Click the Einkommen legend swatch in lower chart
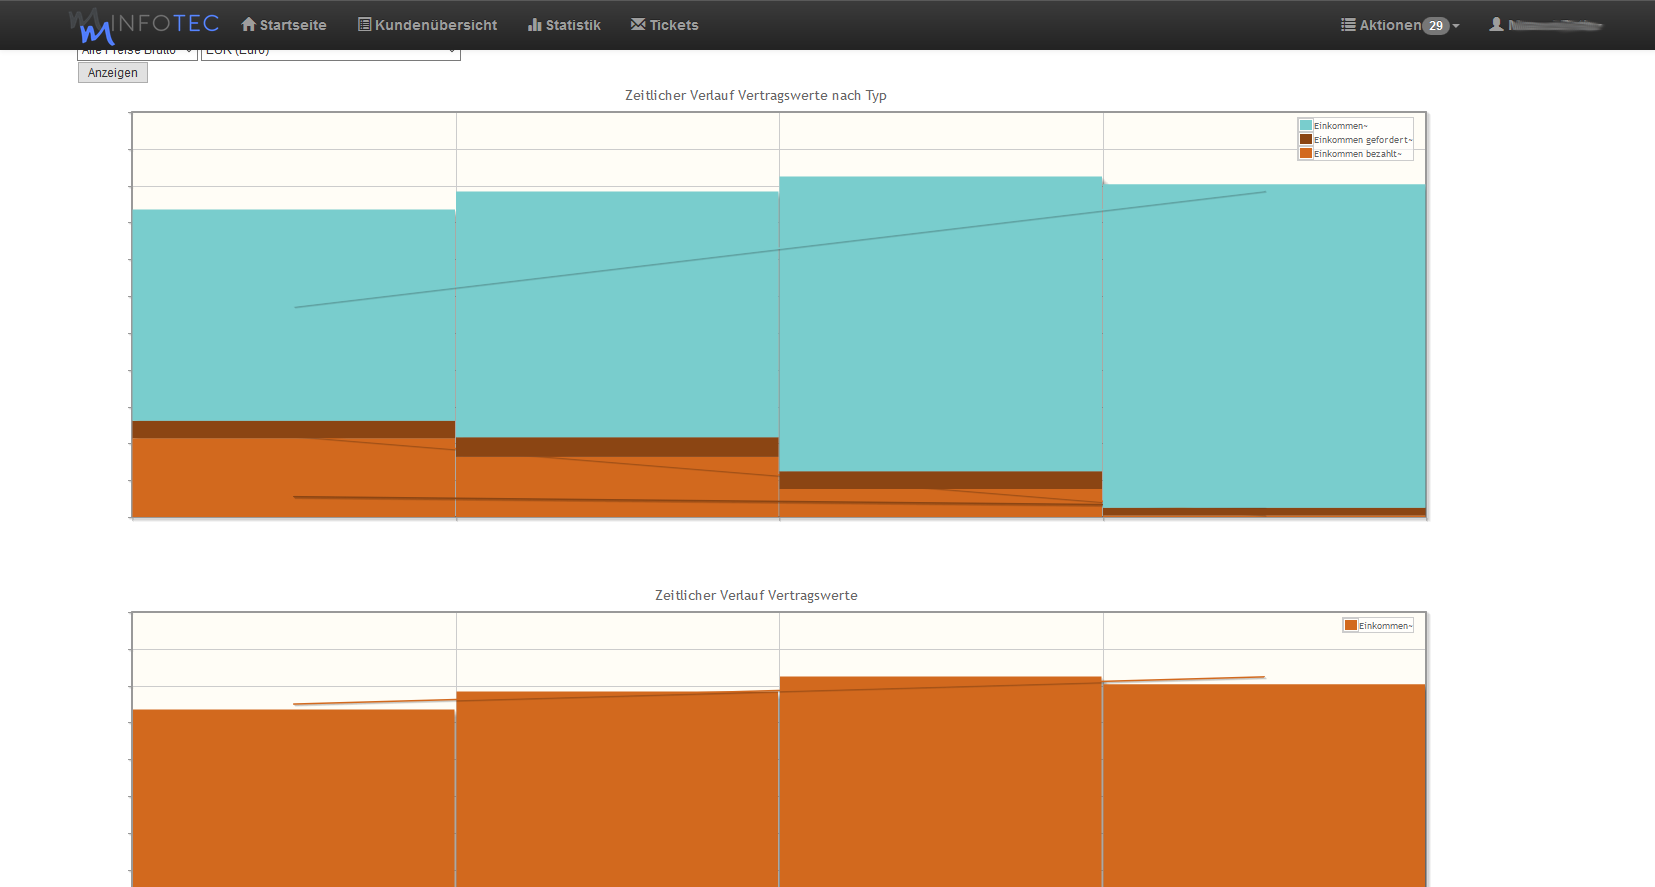Image resolution: width=1655 pixels, height=887 pixels. [x=1351, y=625]
